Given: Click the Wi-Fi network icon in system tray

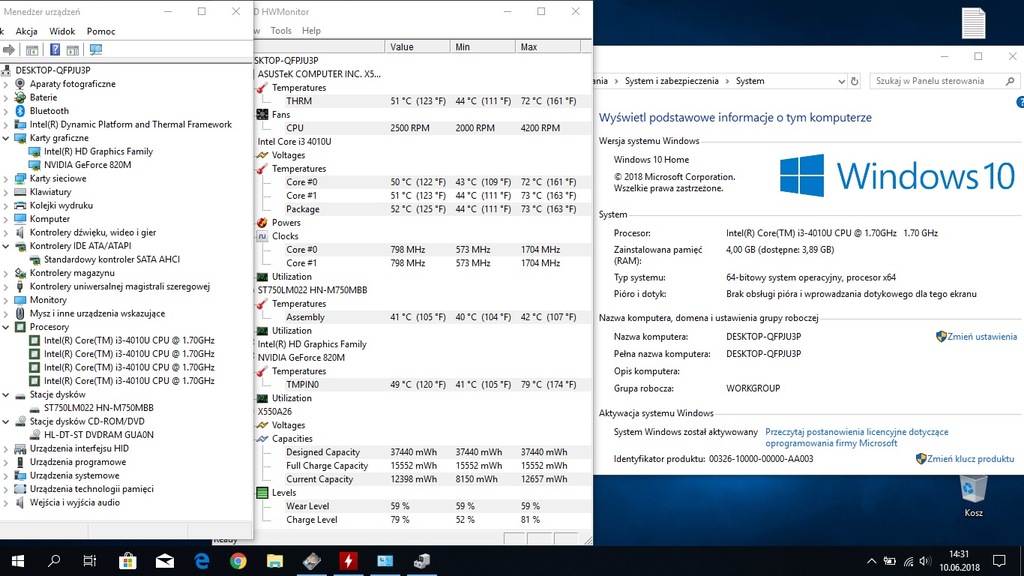Looking at the screenshot, I should (908, 561).
